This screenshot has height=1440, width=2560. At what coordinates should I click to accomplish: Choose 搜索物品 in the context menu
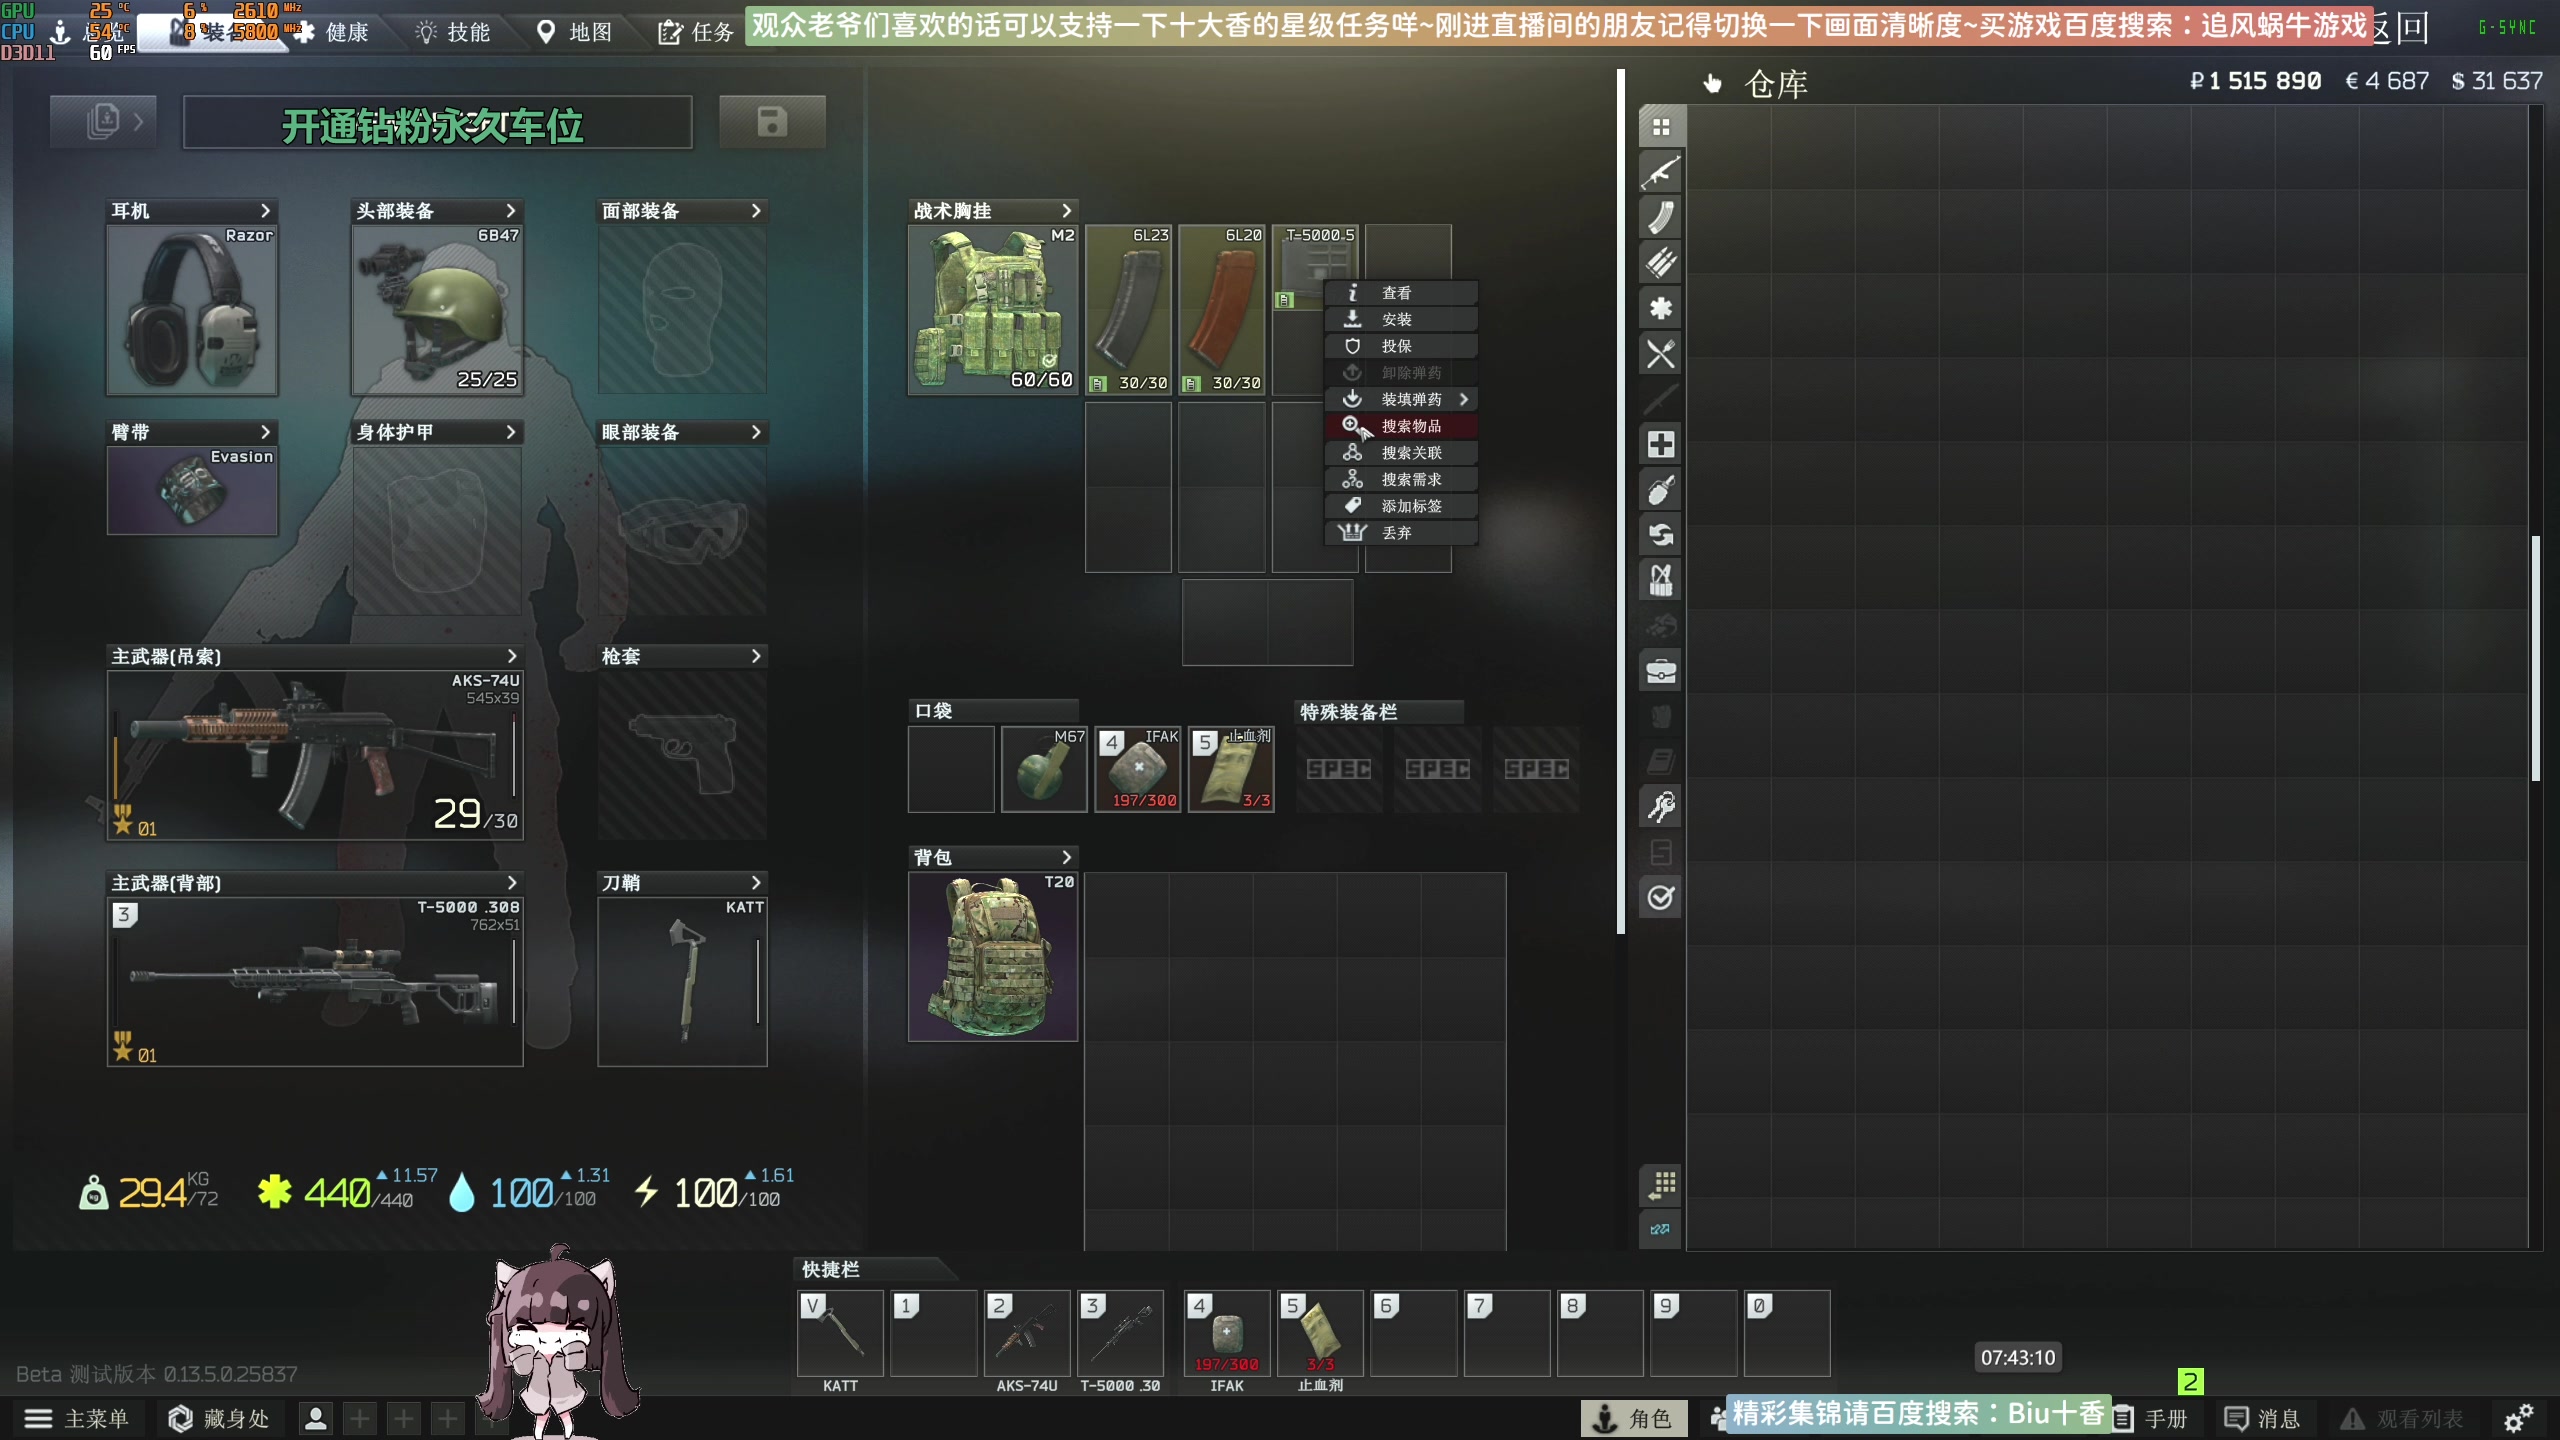pos(1410,426)
